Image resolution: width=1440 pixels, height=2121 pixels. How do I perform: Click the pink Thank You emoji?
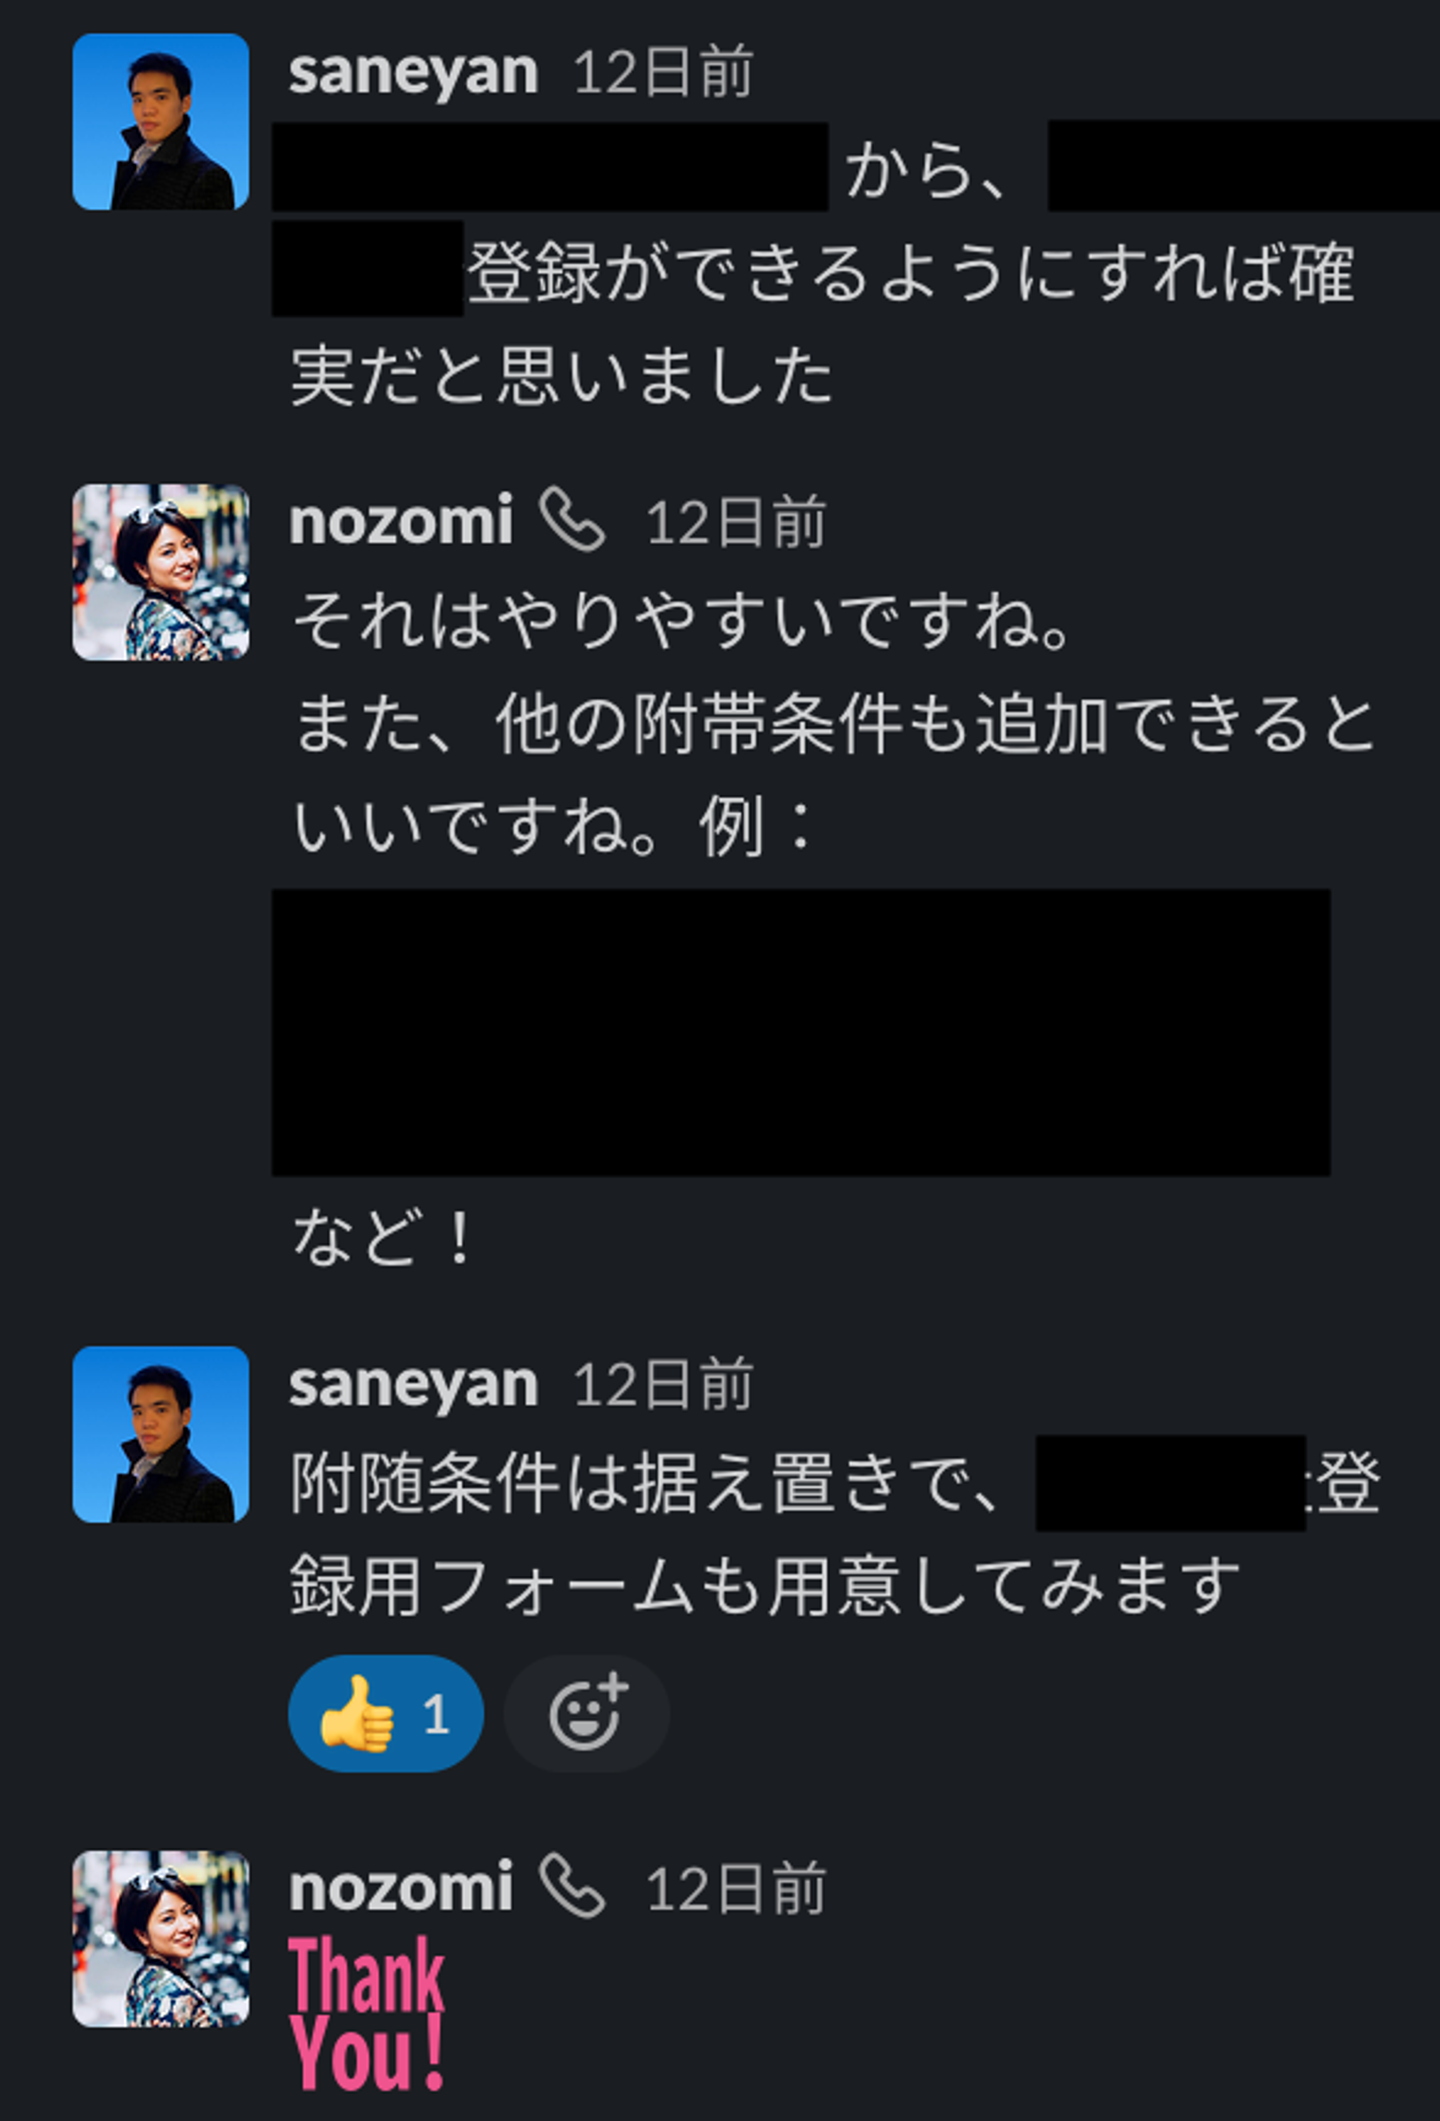pyautogui.click(x=367, y=2012)
